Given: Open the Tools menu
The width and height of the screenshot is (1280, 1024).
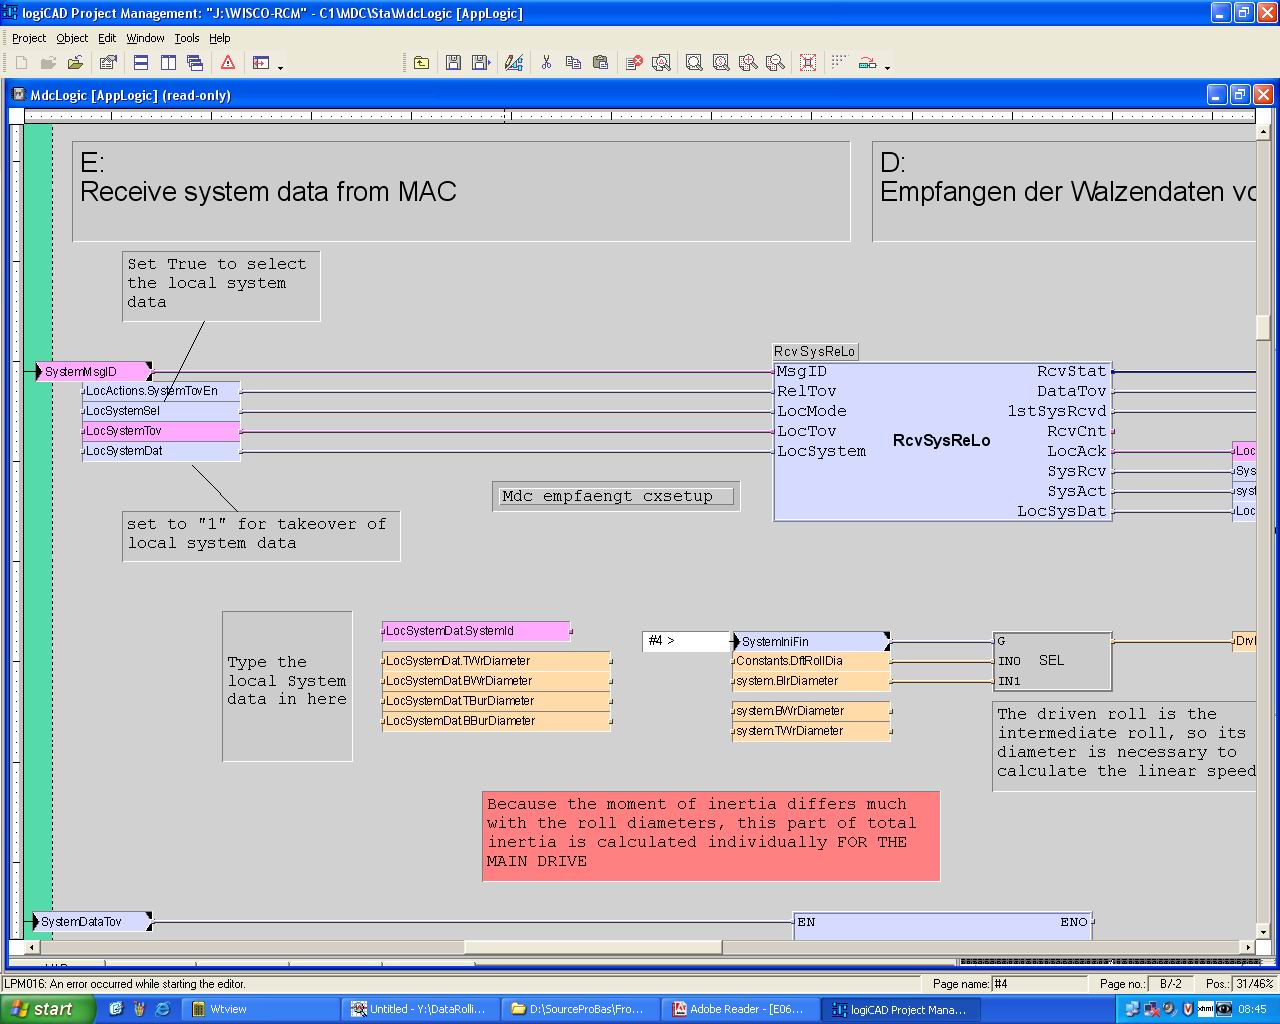Looking at the screenshot, I should pos(186,38).
